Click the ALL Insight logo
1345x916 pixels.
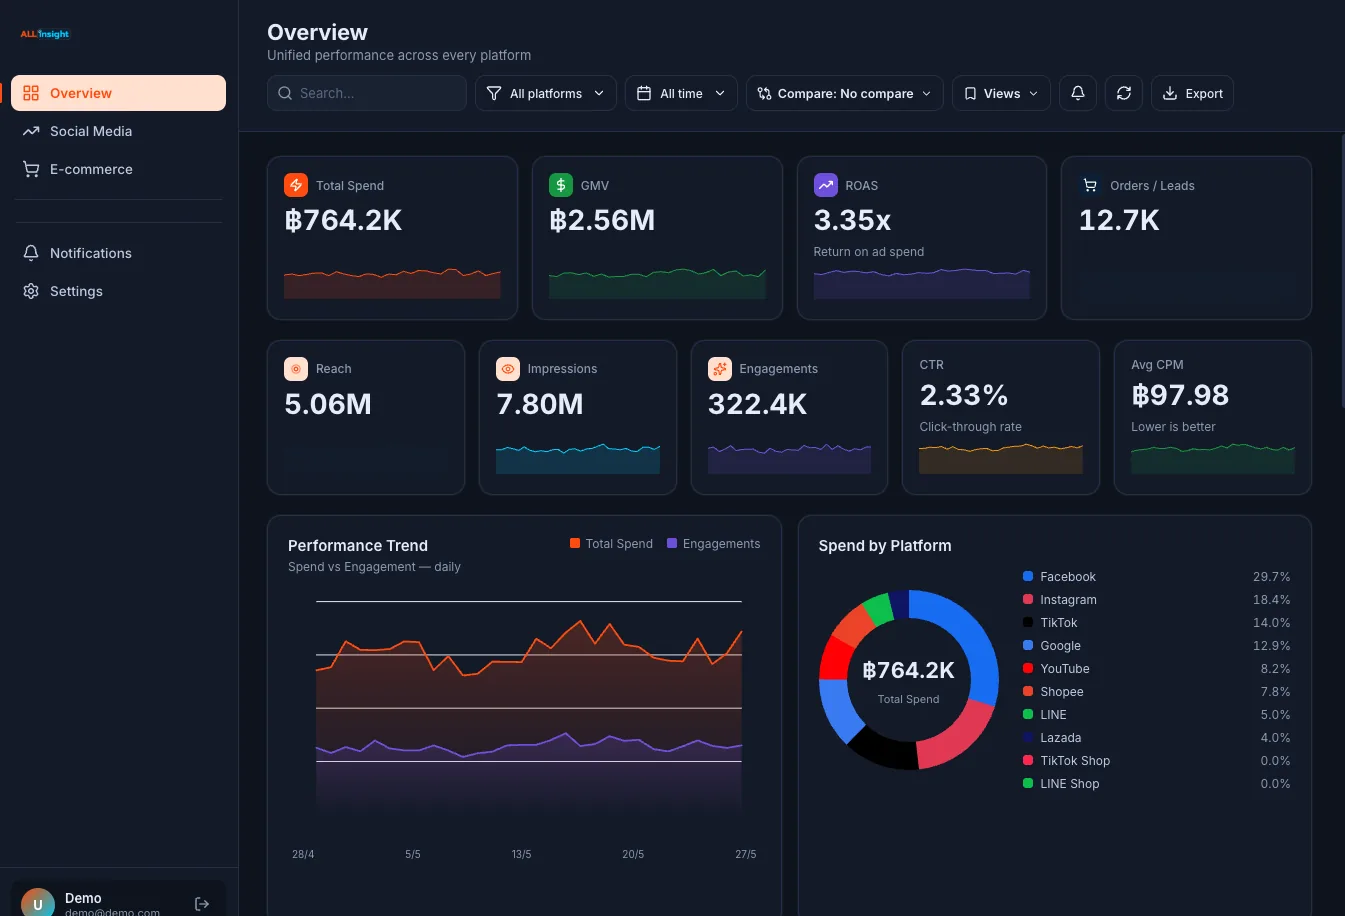45,34
